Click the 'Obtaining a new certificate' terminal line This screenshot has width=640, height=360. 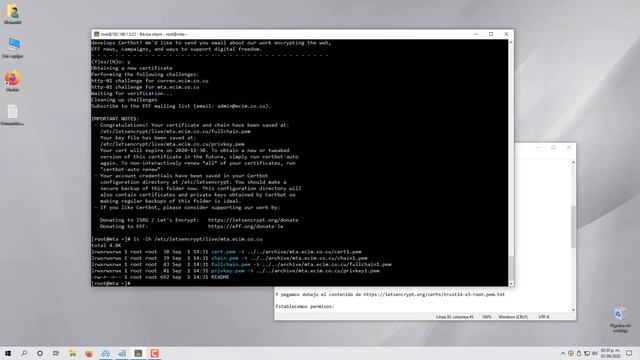132,68
